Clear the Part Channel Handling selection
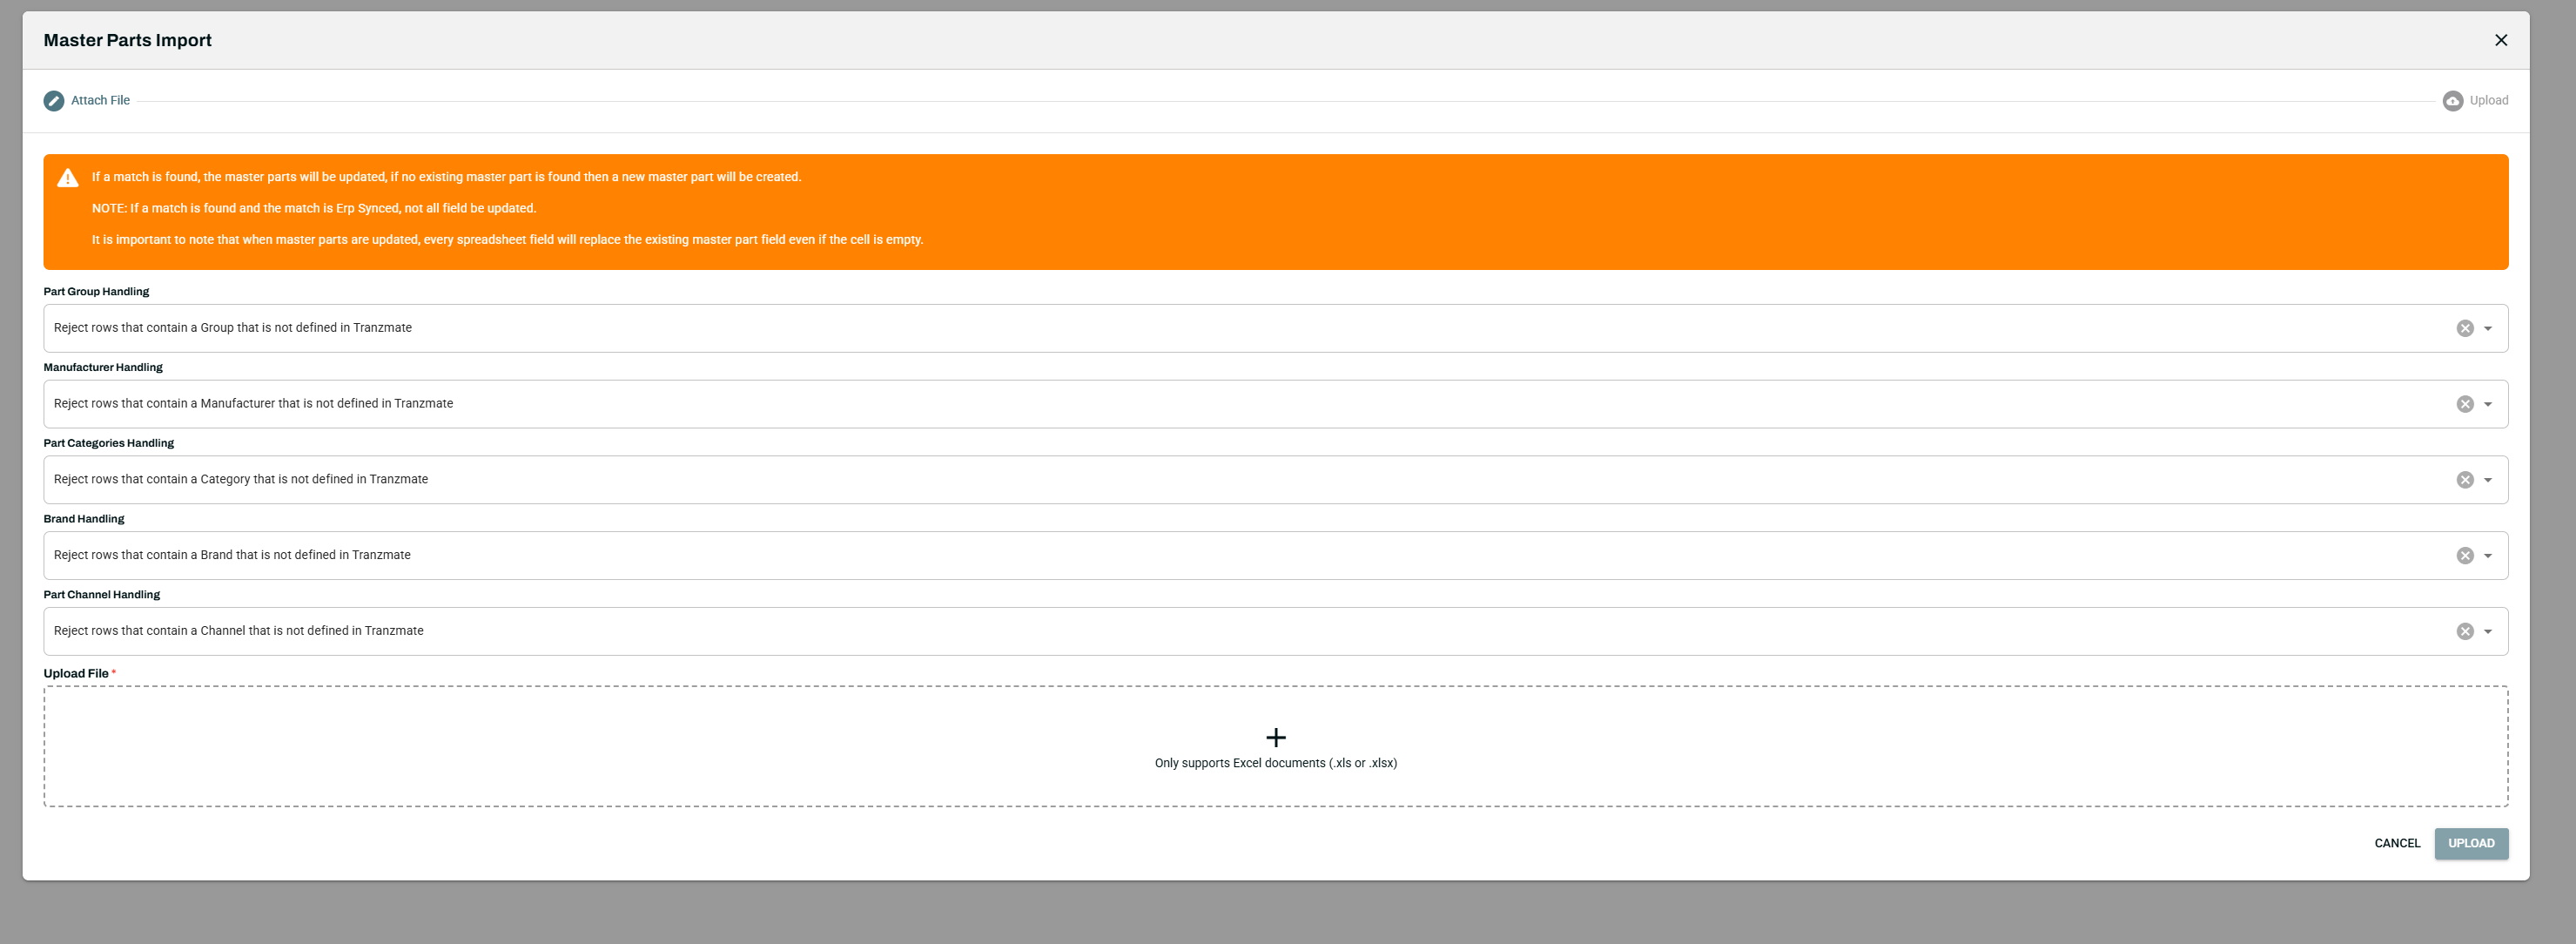This screenshot has width=2576, height=944. (x=2464, y=631)
